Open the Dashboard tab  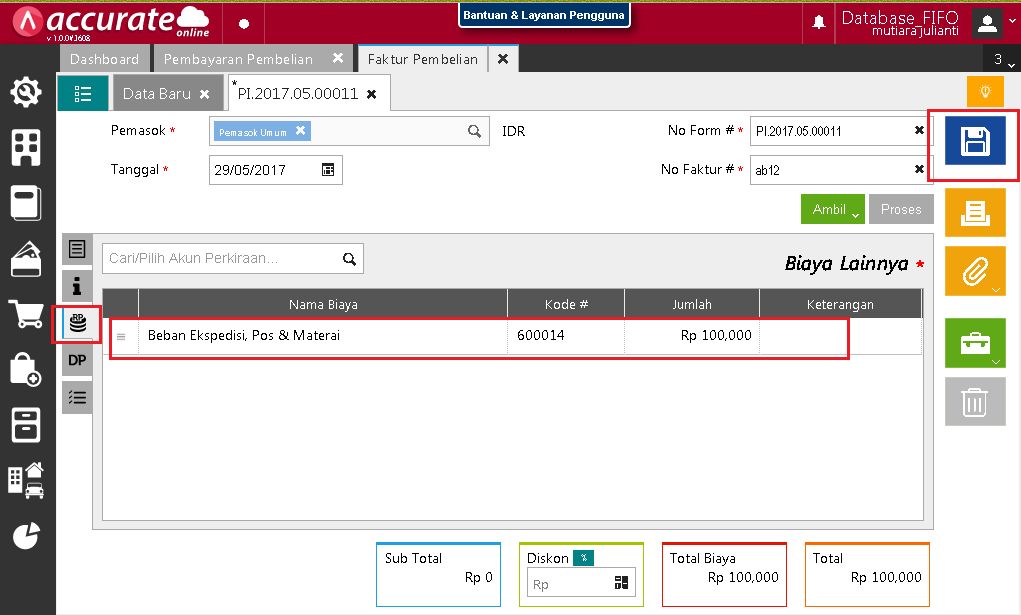(104, 58)
